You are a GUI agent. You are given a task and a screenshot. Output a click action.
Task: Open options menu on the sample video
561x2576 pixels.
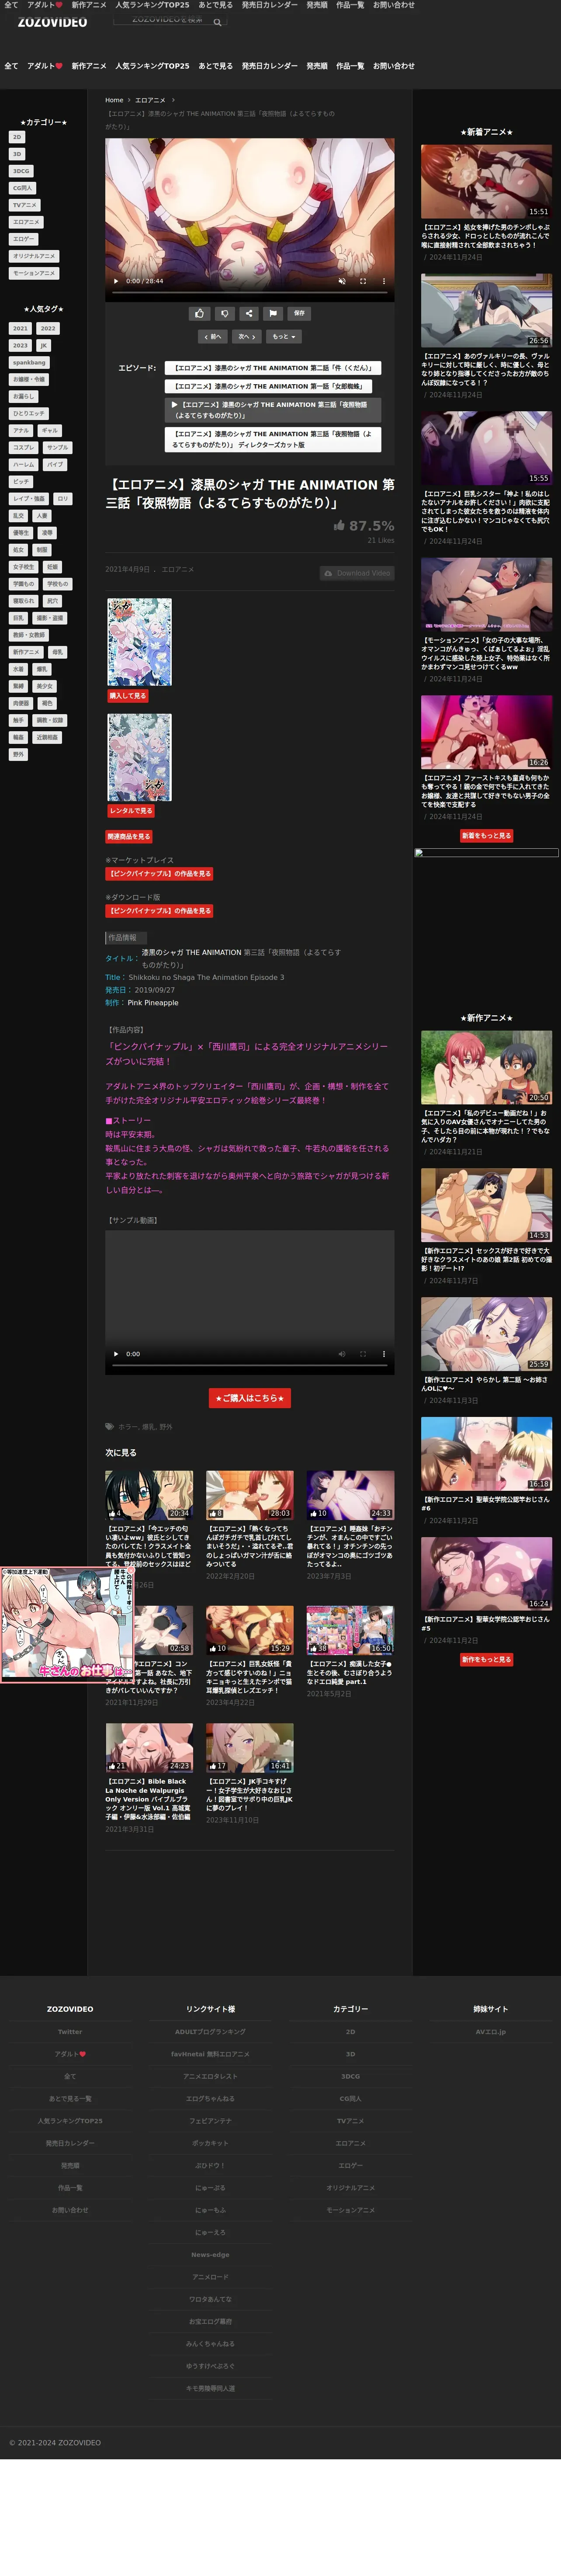384,1354
